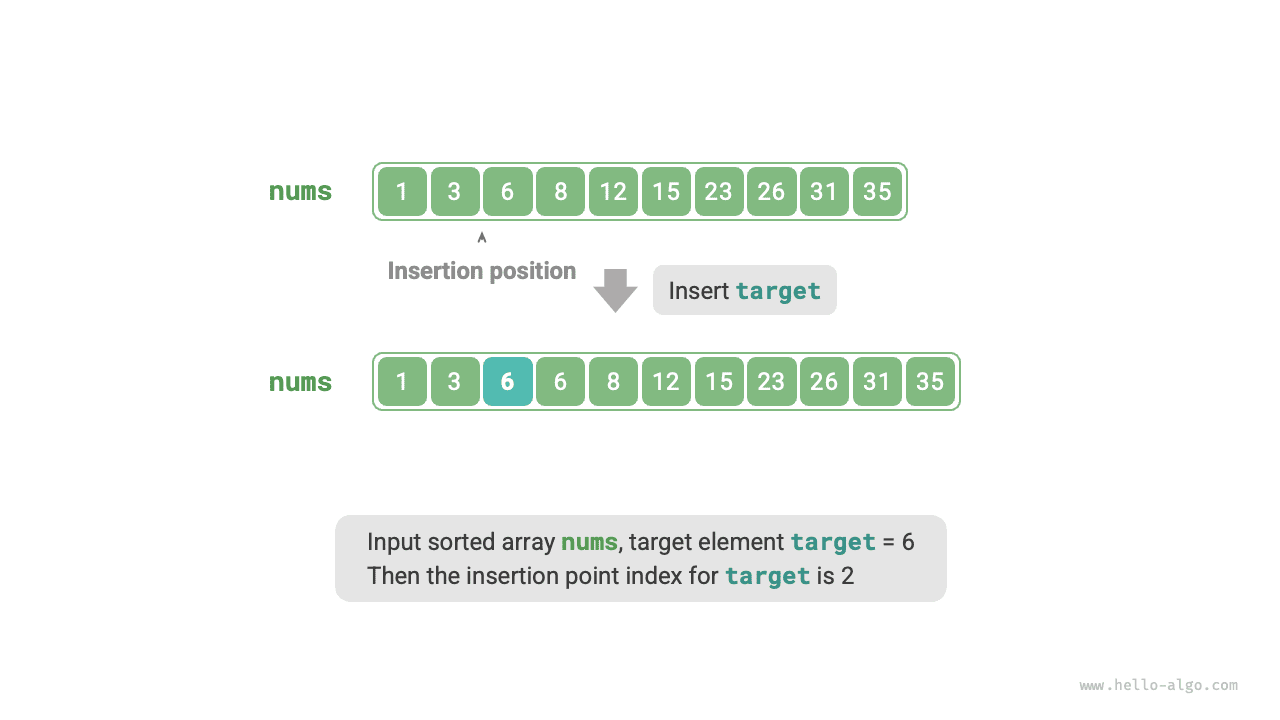Select cell 35 in the top array
The height and width of the screenshot is (720, 1280).
pos(877,192)
